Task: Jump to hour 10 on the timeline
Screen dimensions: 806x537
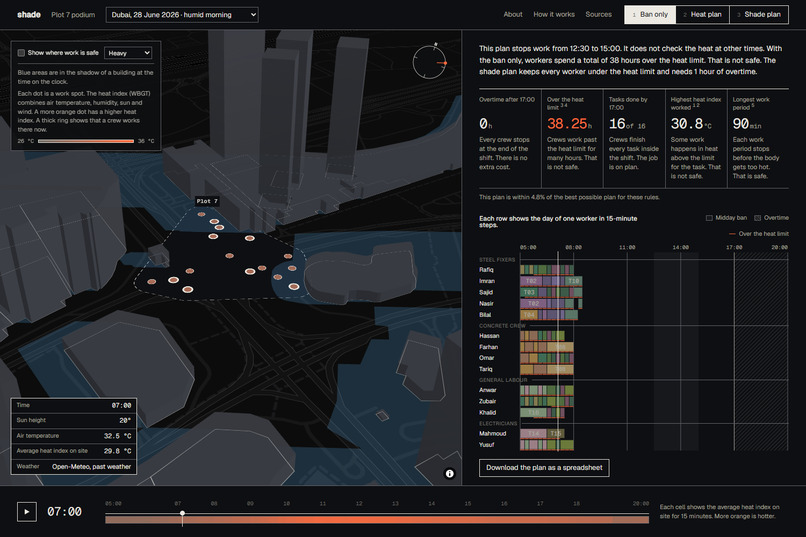Action: click(286, 504)
